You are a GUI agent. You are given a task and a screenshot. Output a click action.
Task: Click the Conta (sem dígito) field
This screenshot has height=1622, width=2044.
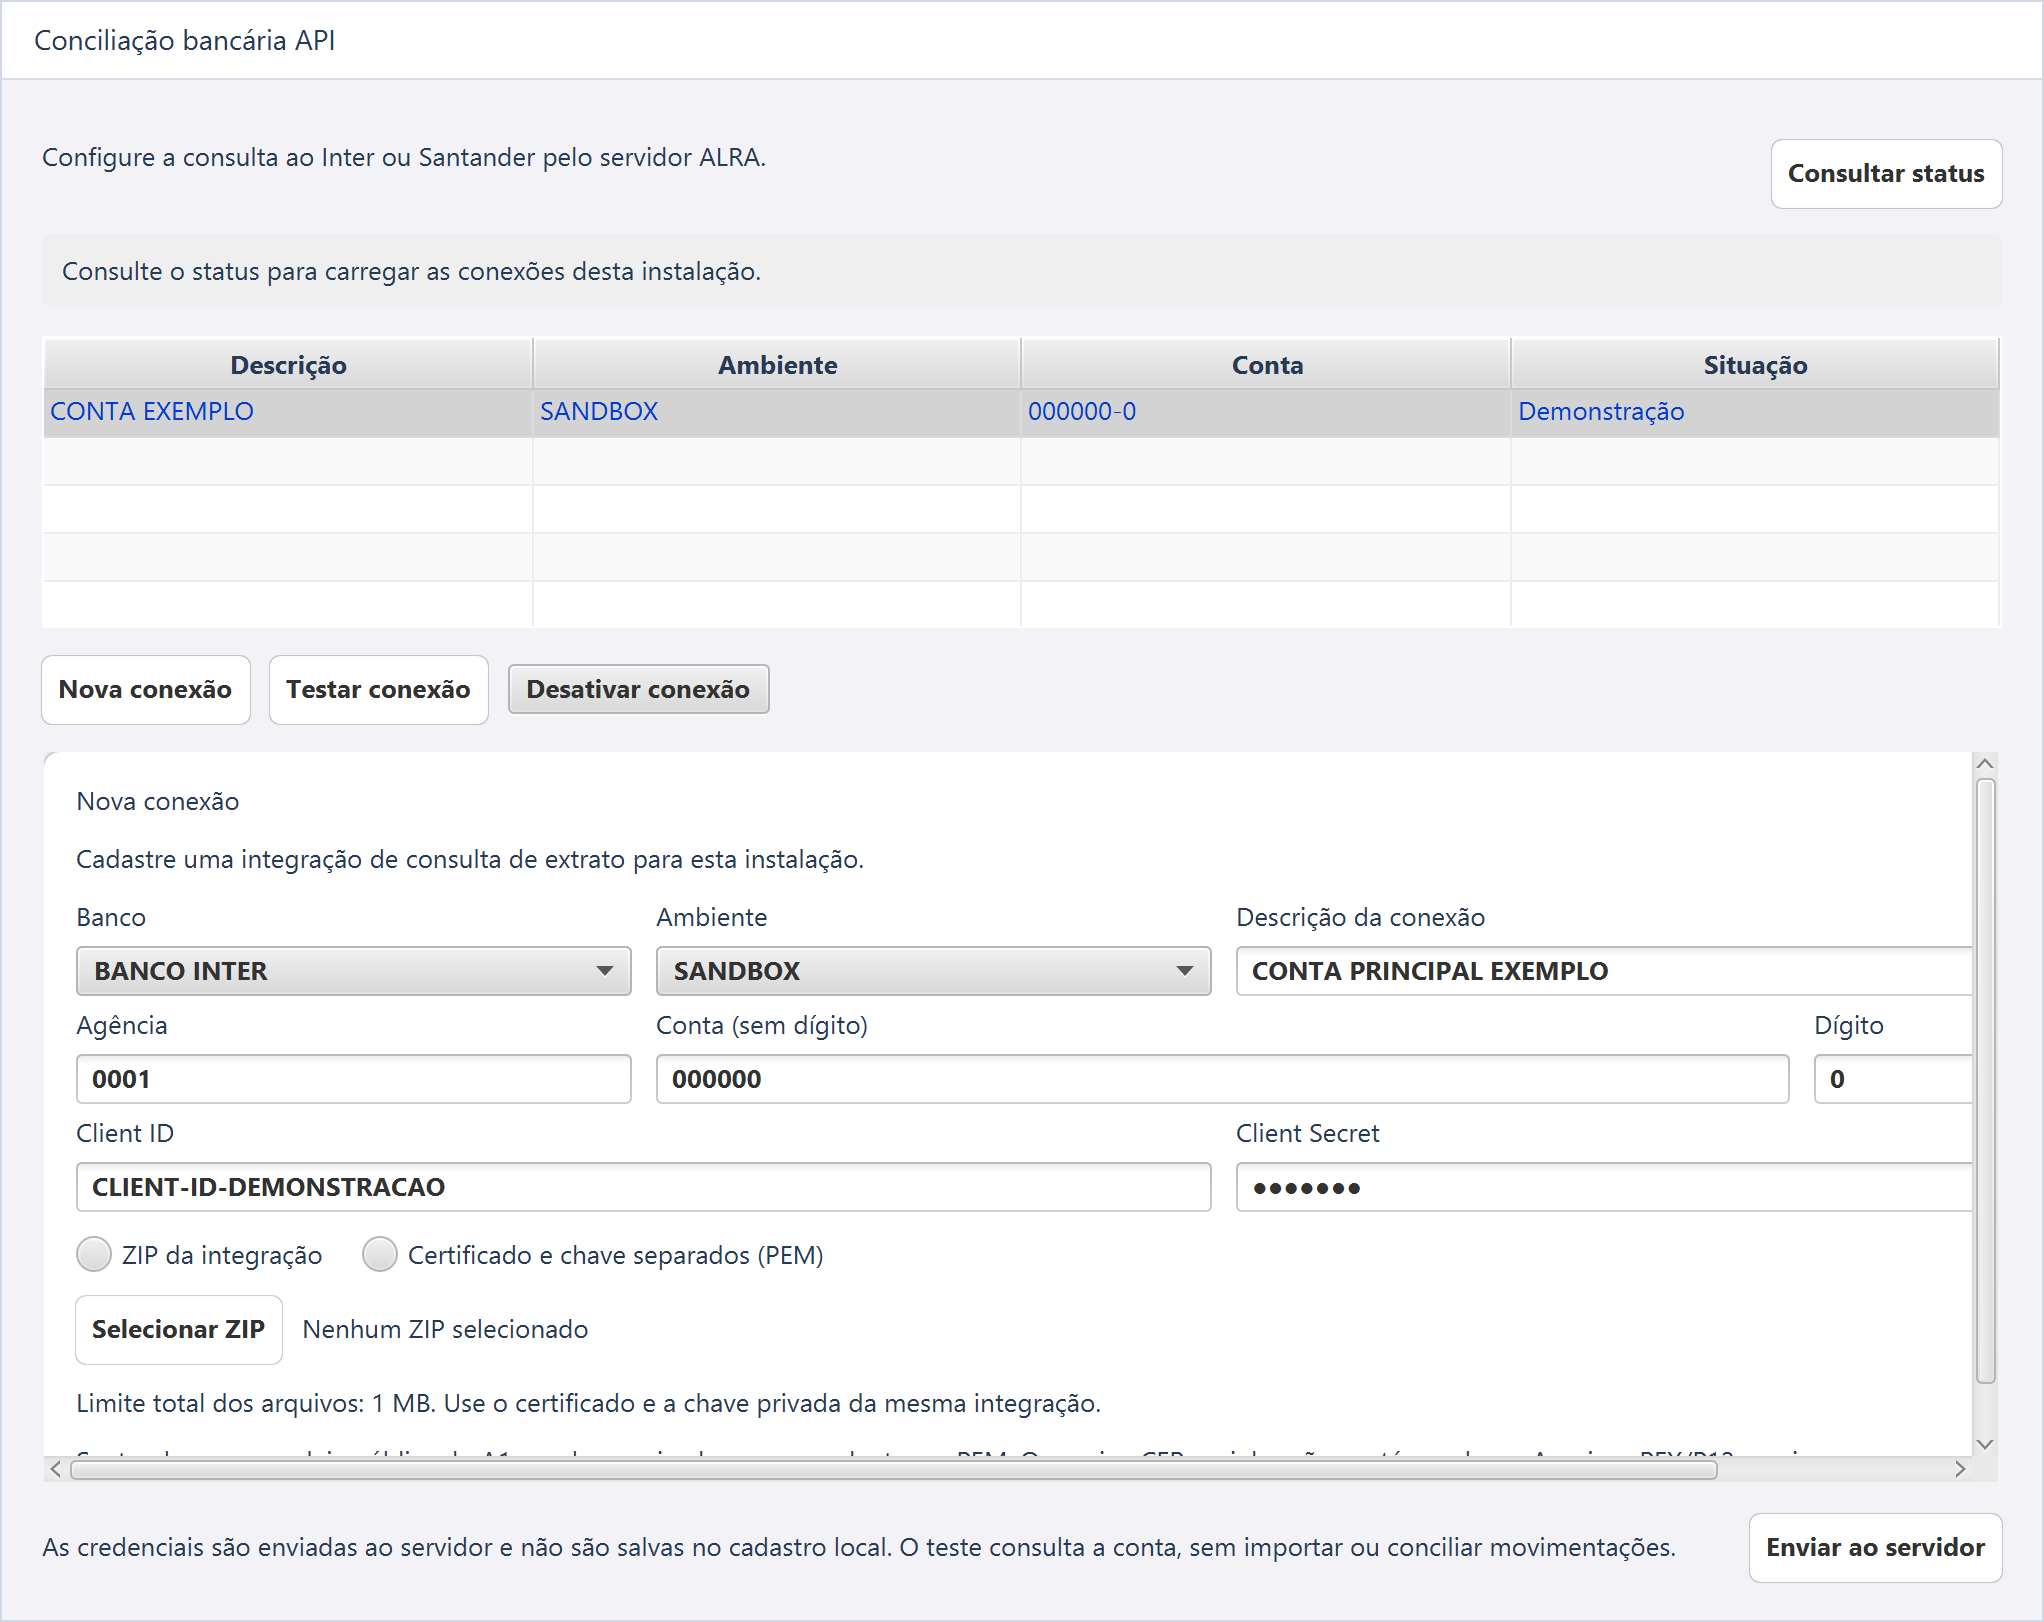[x=1223, y=1079]
